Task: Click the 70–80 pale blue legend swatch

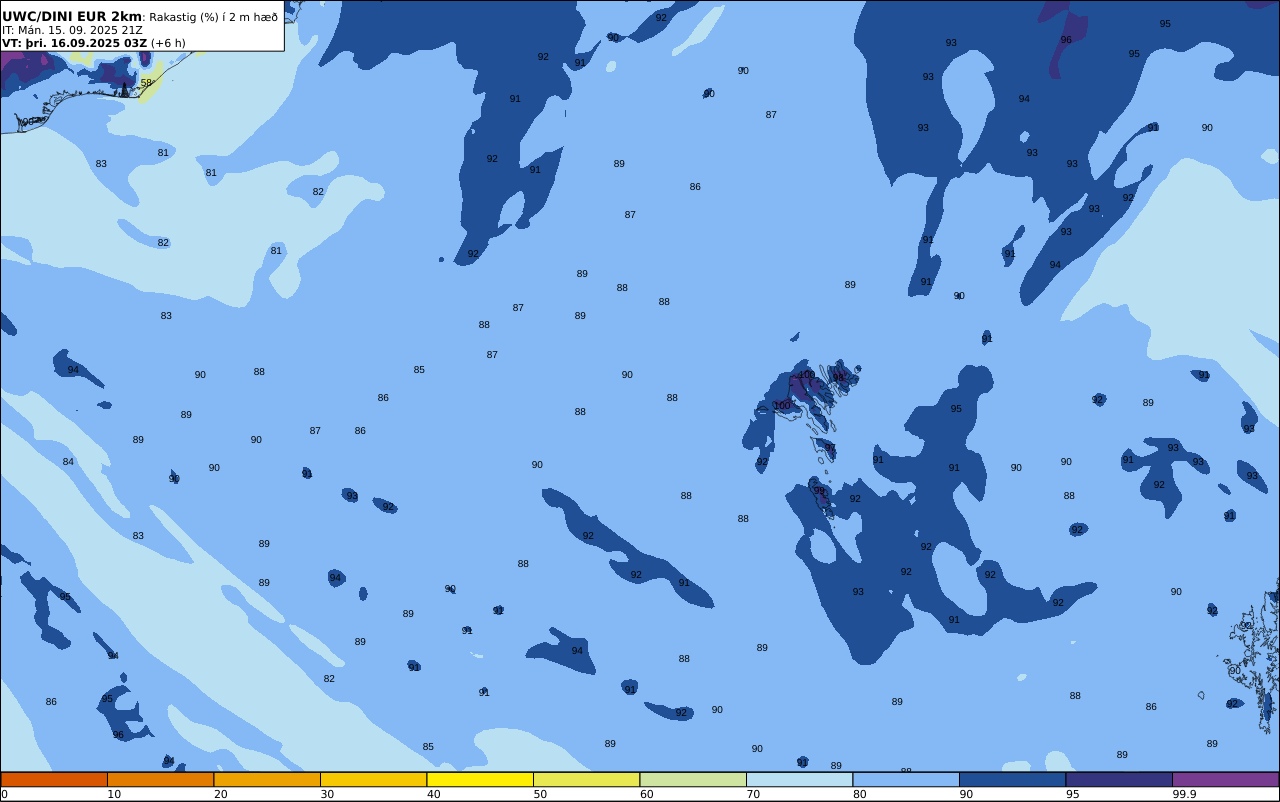Action: 799,779
